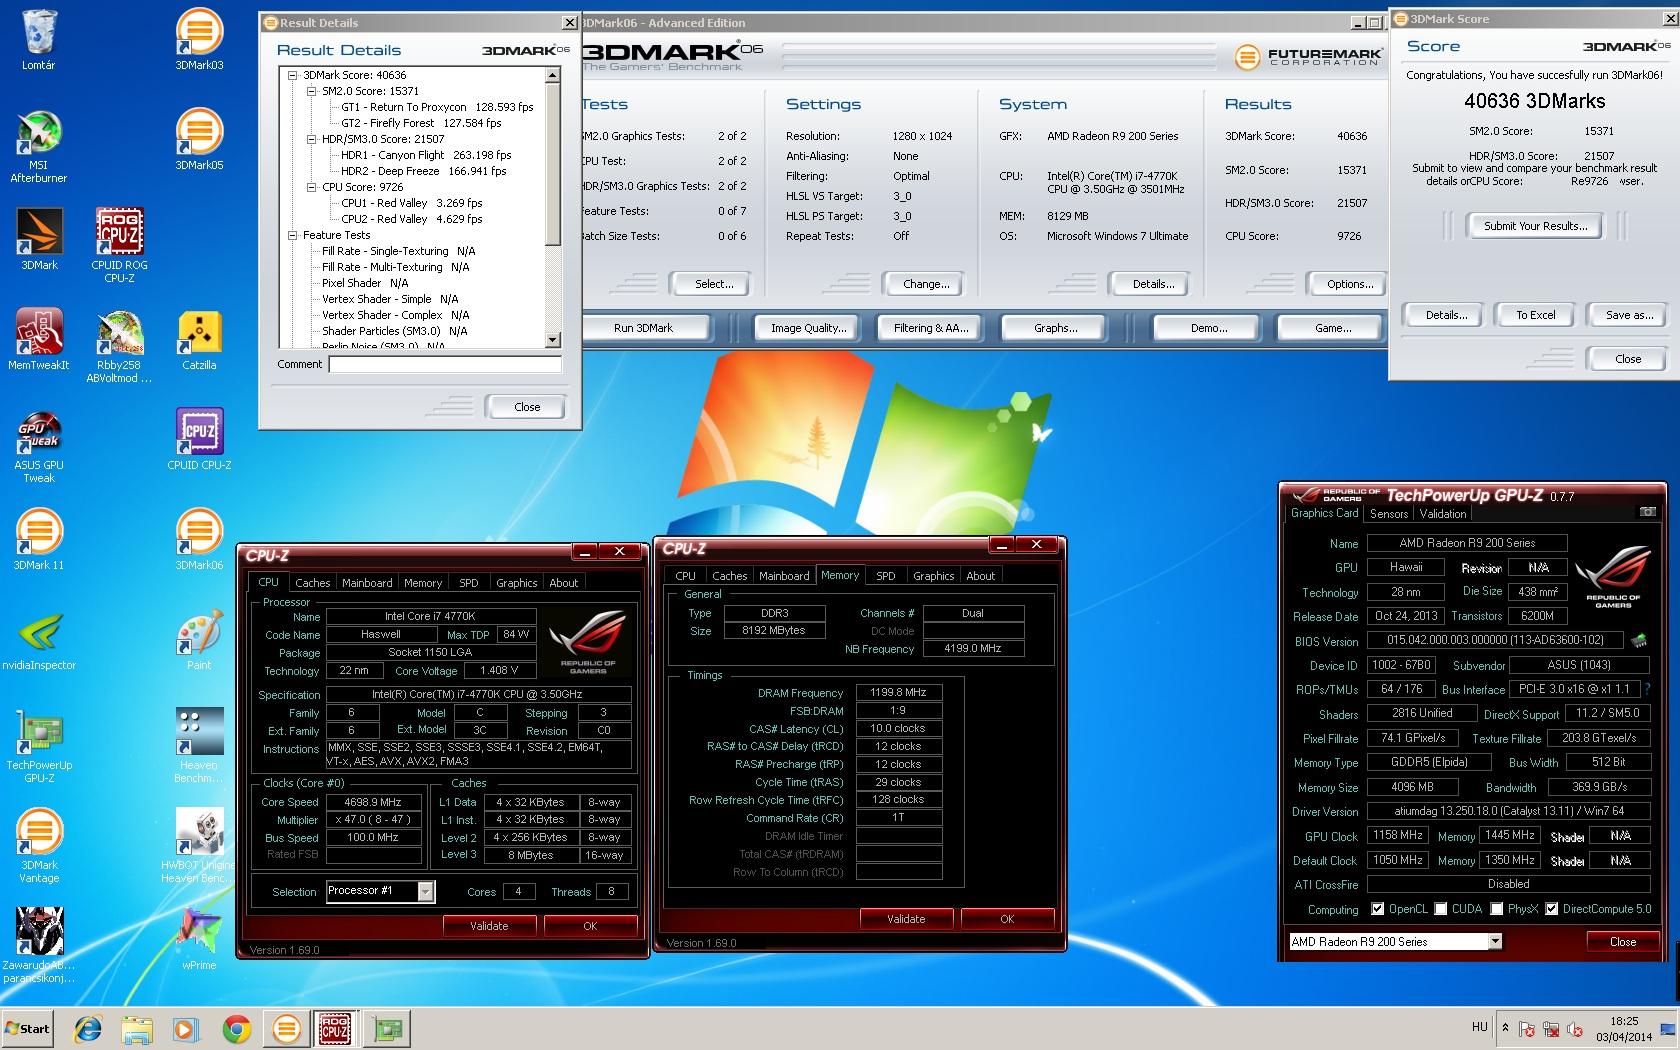Toggle PhysX checkbox in GPU-Z

(1497, 909)
